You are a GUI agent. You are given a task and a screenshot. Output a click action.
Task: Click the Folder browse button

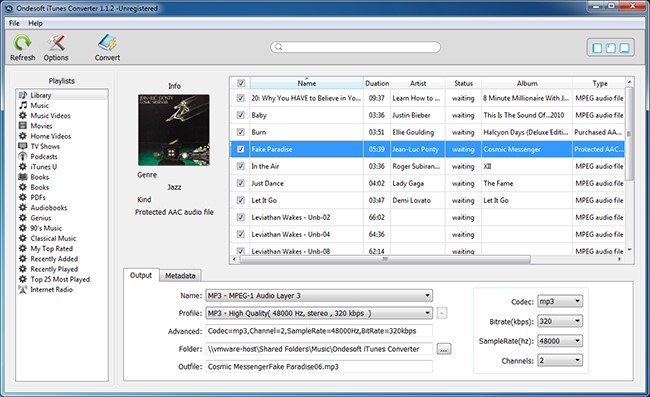[x=444, y=349]
